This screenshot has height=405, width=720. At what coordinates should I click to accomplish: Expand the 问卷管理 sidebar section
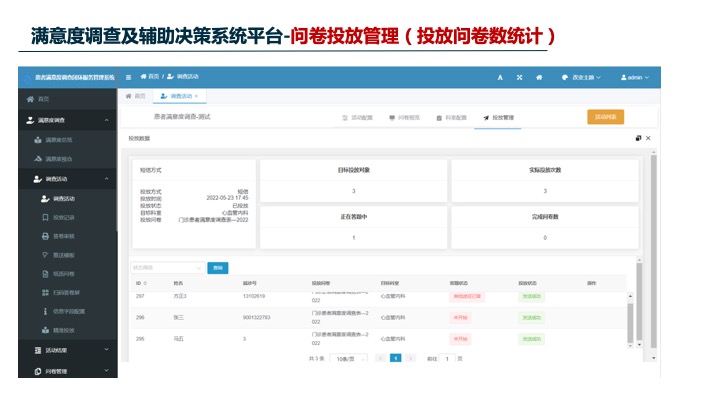click(107, 371)
